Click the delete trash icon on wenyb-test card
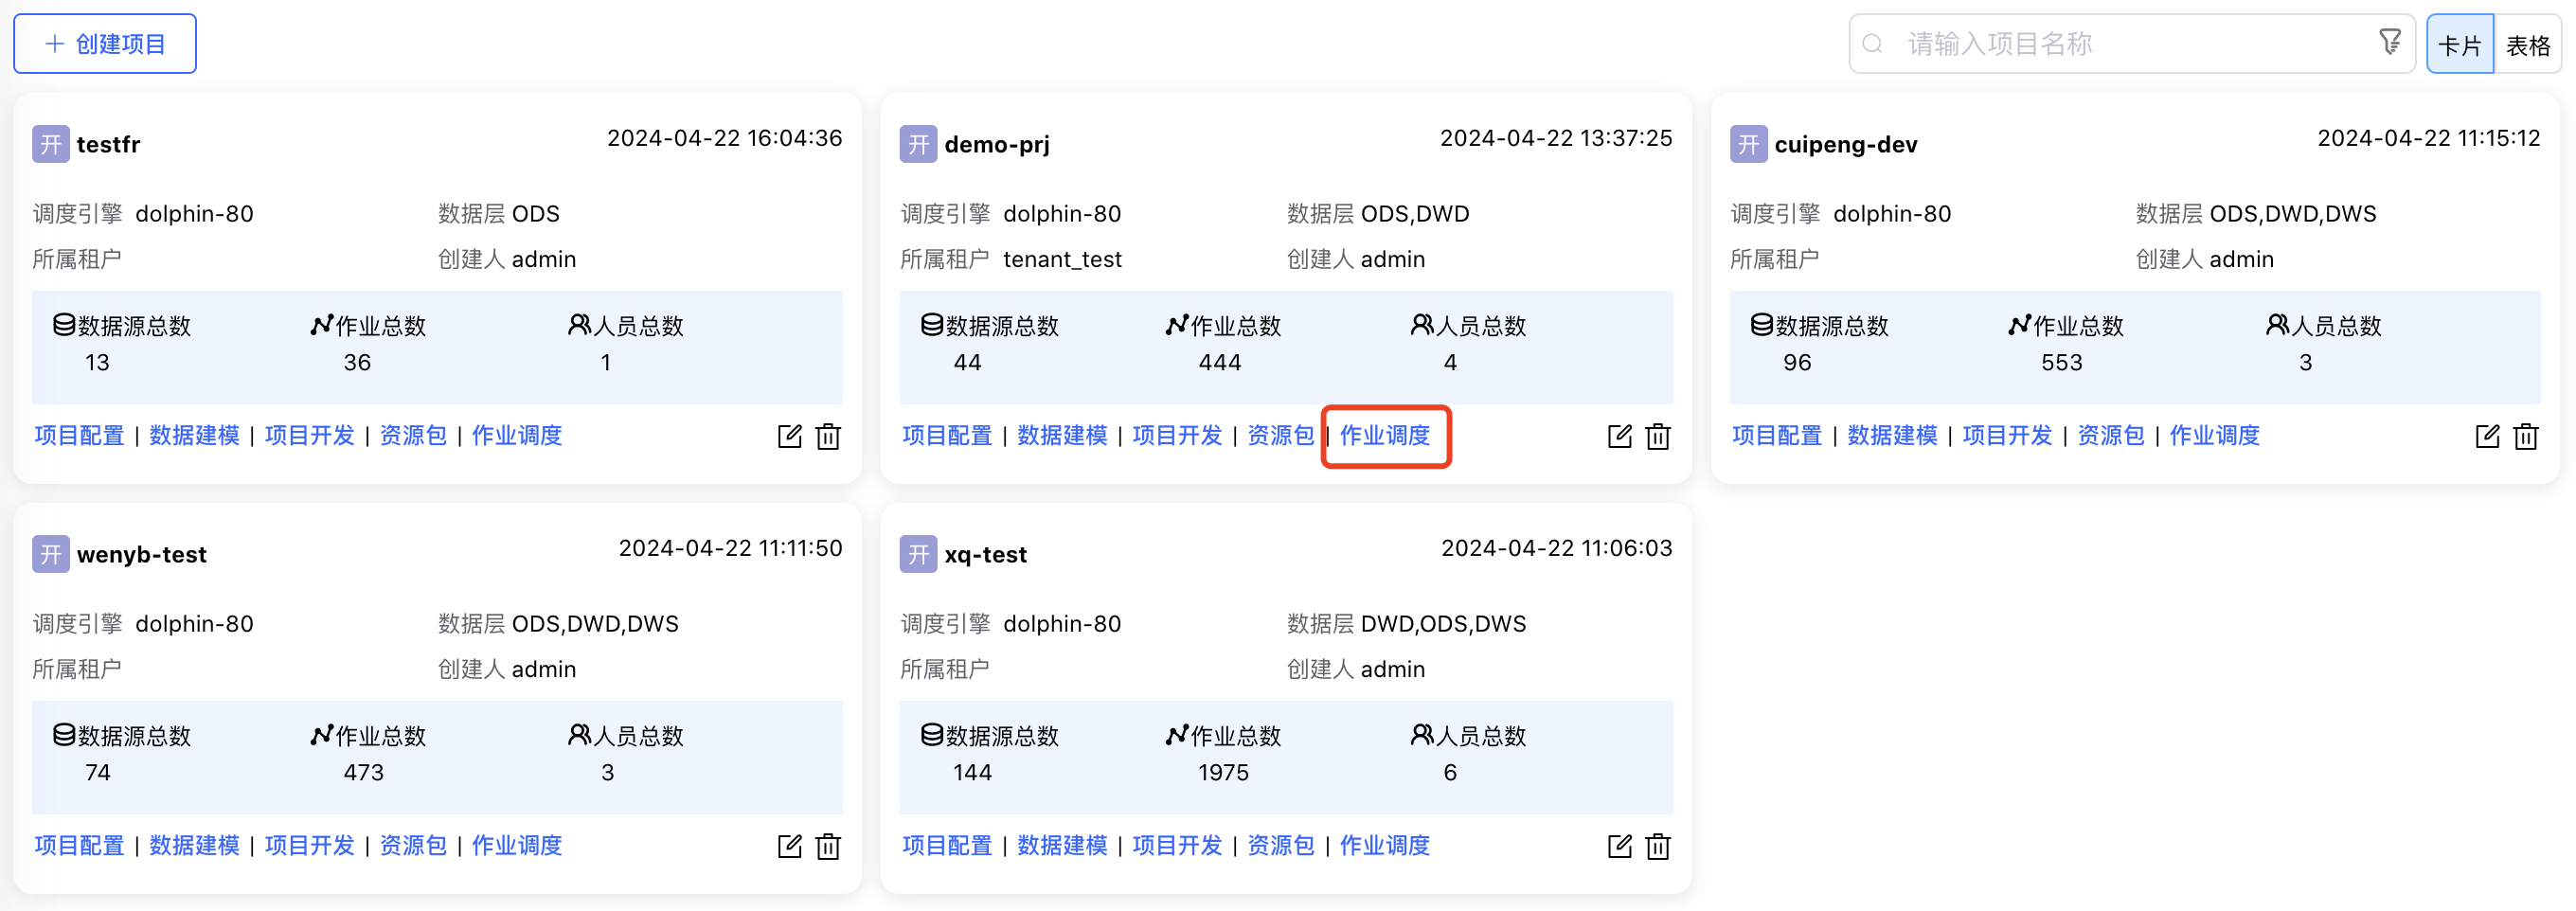 tap(827, 846)
